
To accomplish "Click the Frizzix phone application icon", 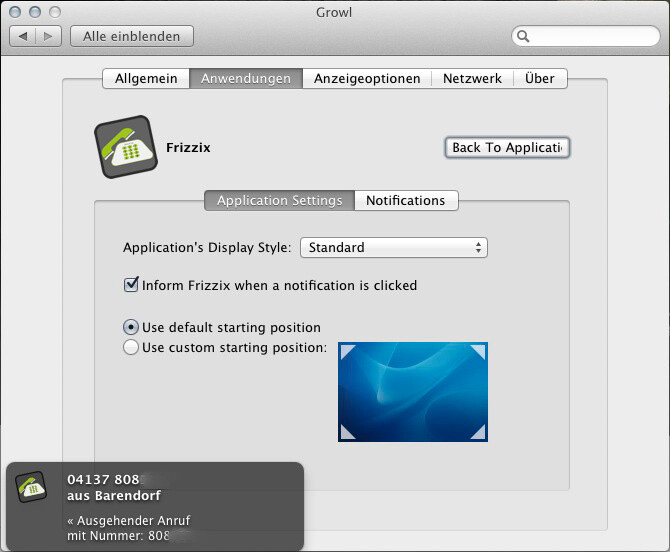I will (x=126, y=147).
